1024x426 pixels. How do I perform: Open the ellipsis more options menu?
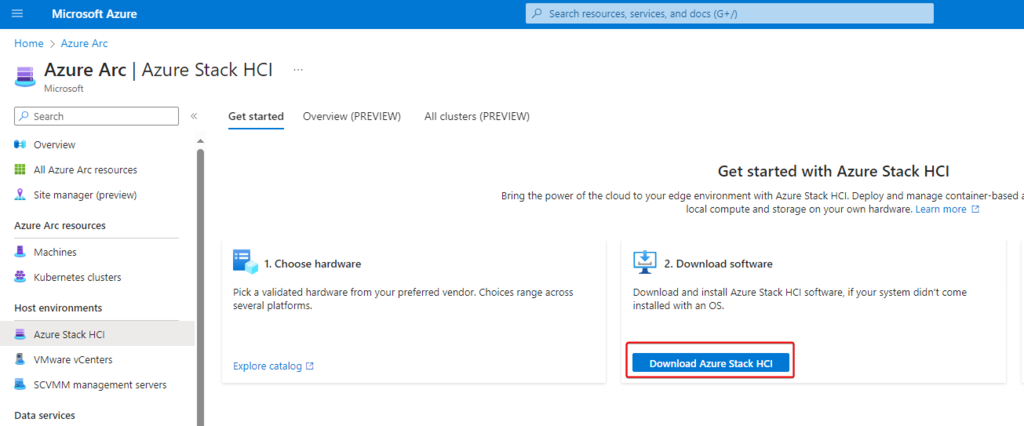click(x=297, y=70)
